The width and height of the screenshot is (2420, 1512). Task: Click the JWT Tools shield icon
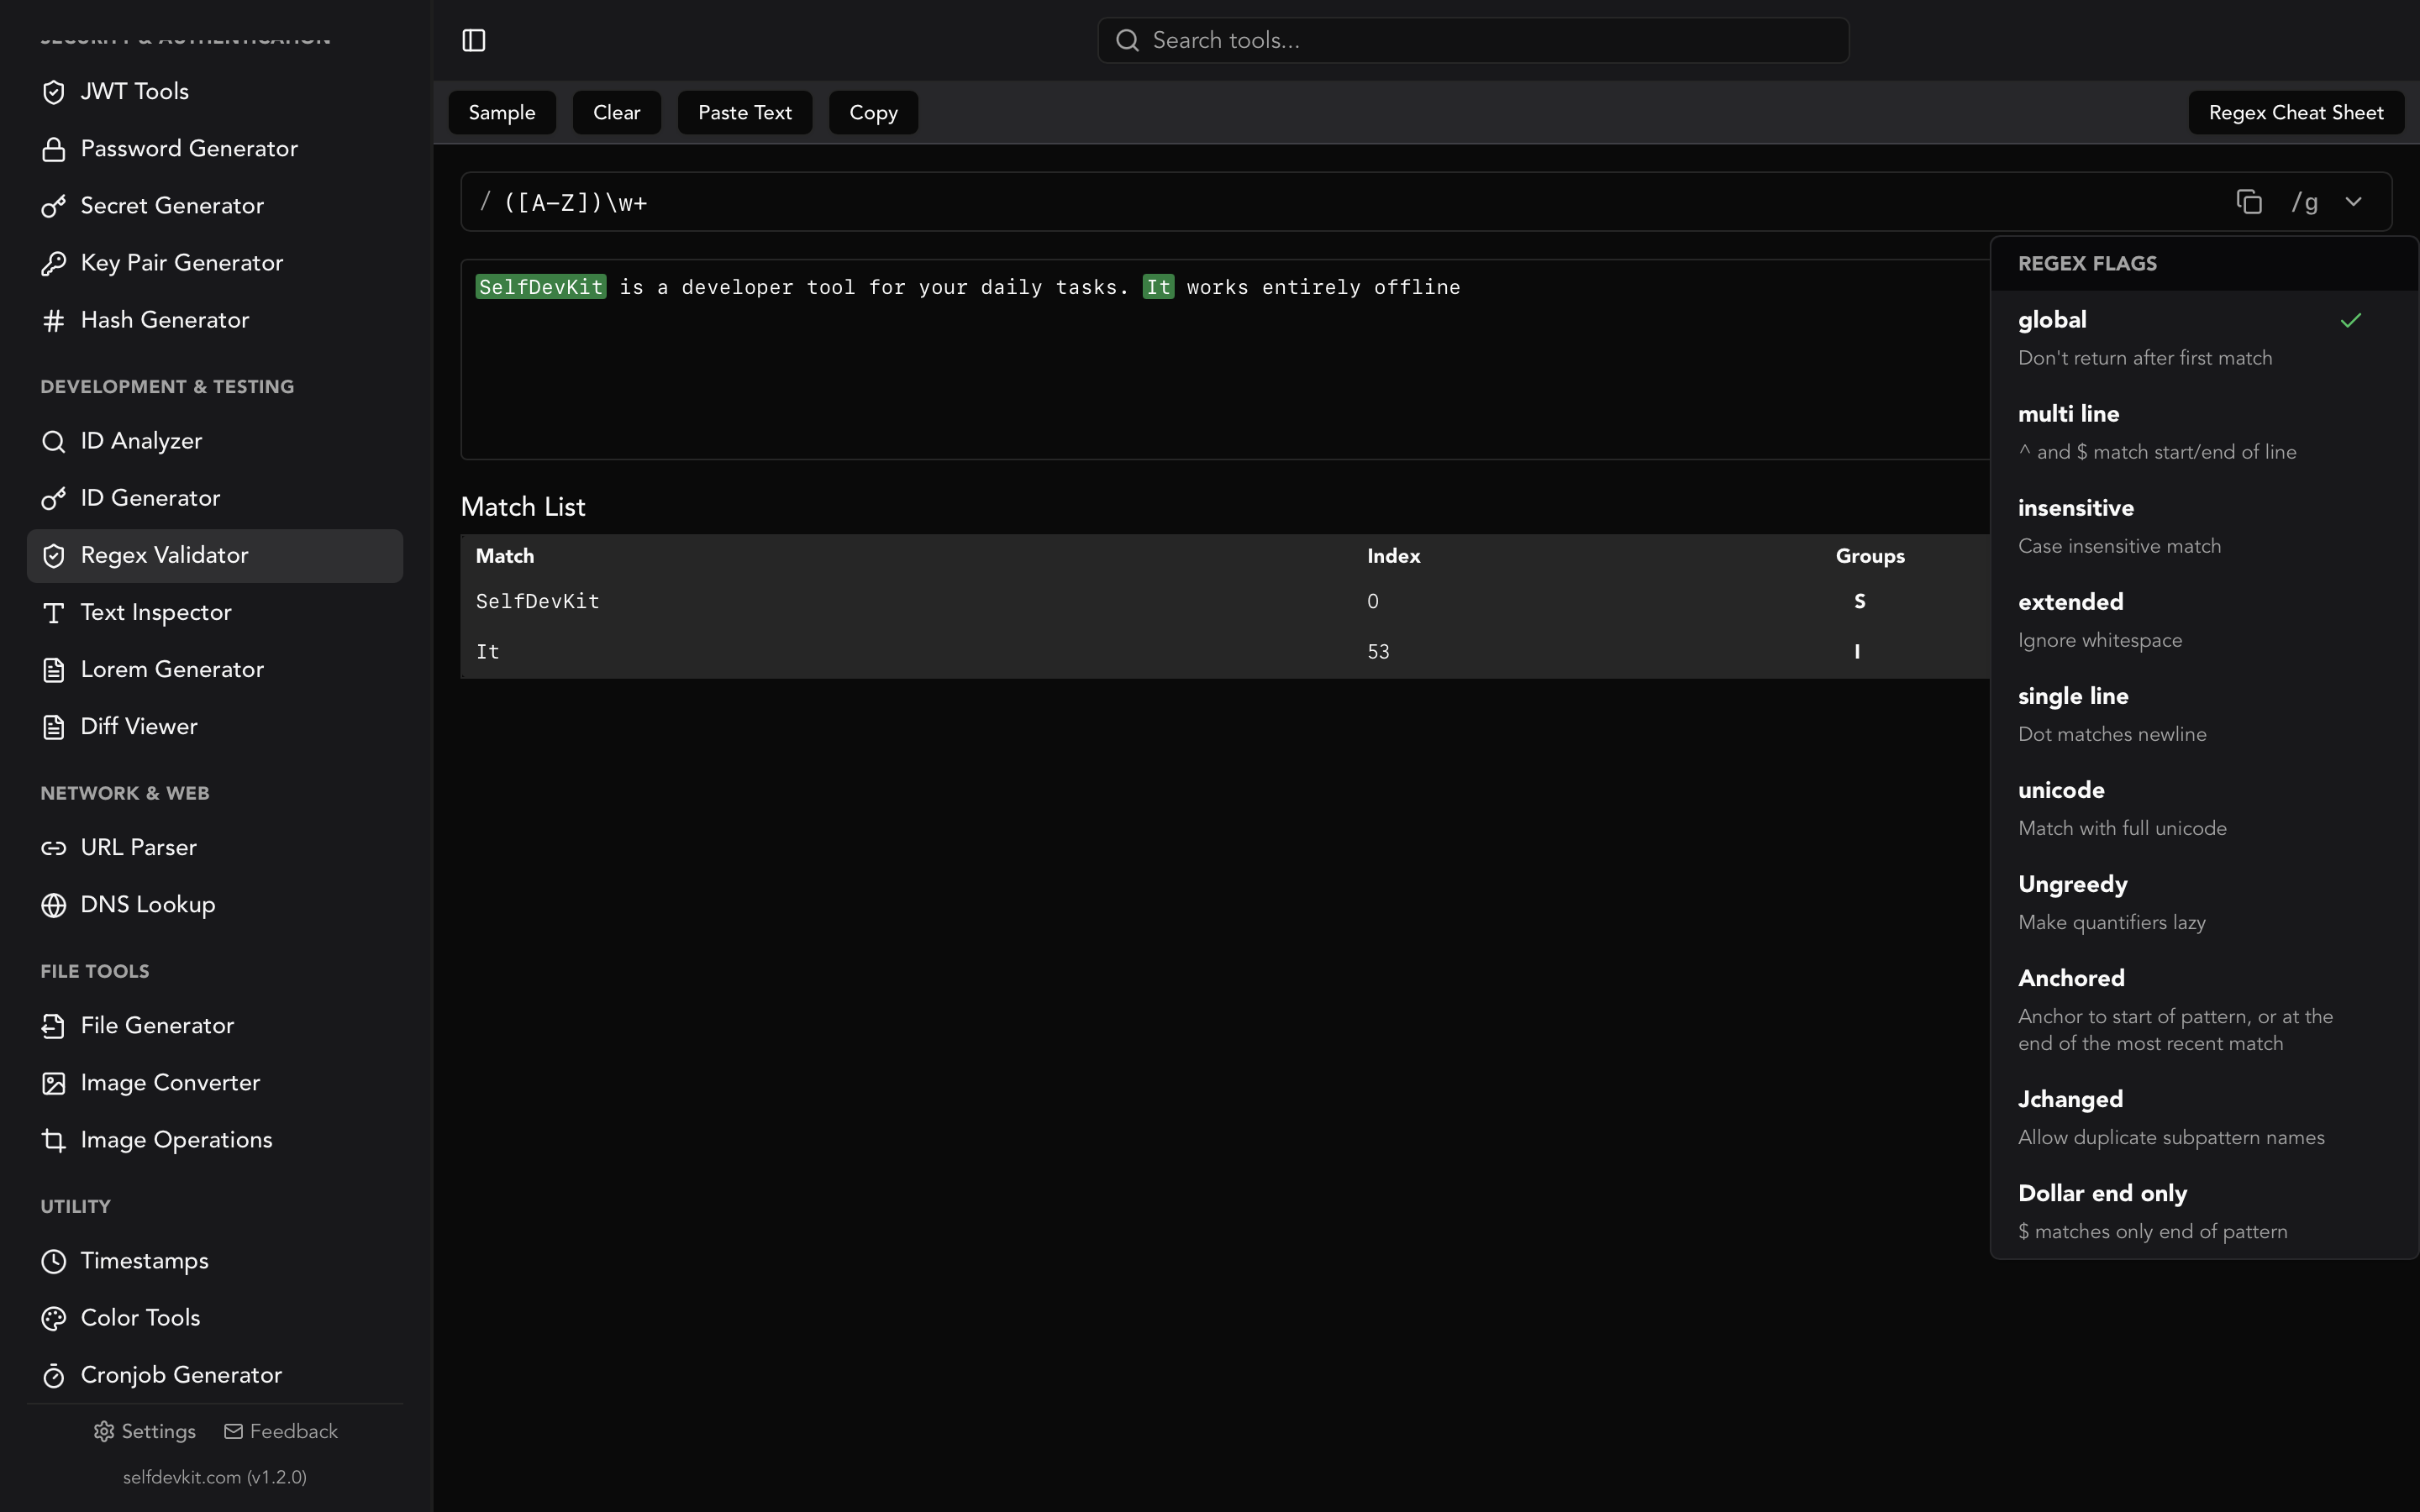54,92
